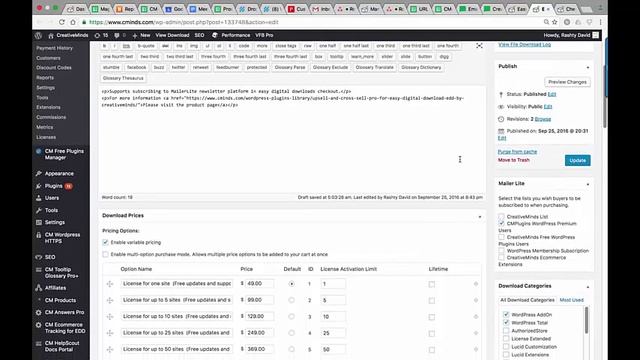Screen dimensions: 640x360
Task: Collapse the Download Categories panel
Action: pyautogui.click(x=588, y=287)
